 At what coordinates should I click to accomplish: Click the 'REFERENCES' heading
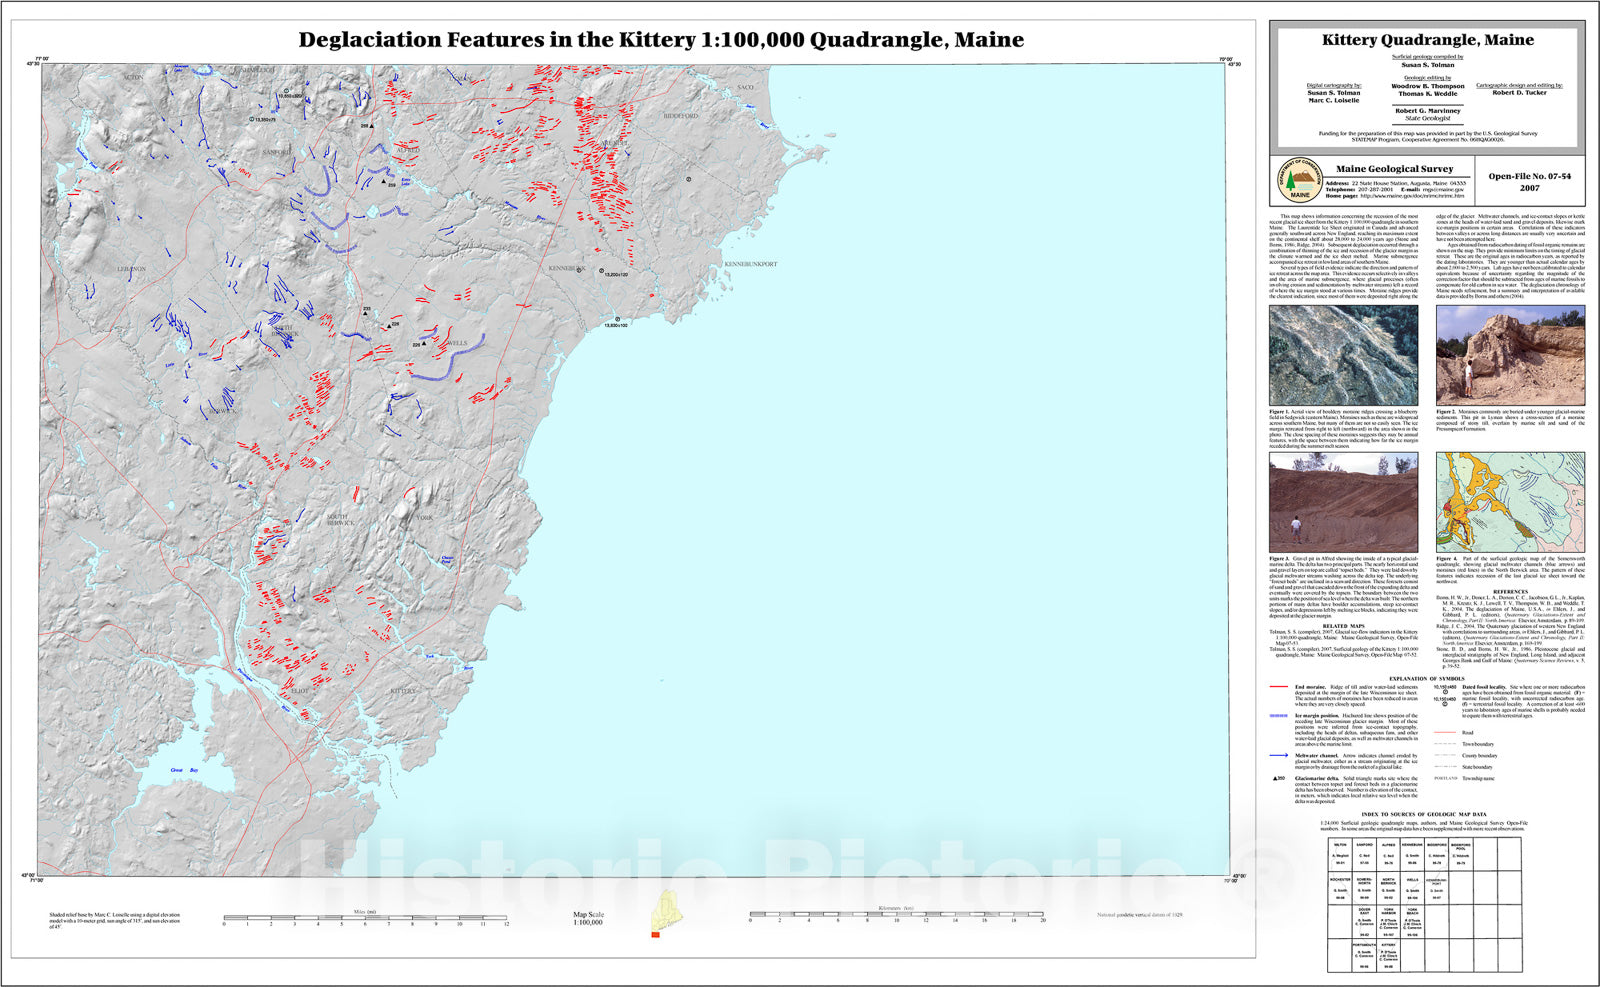(1510, 592)
